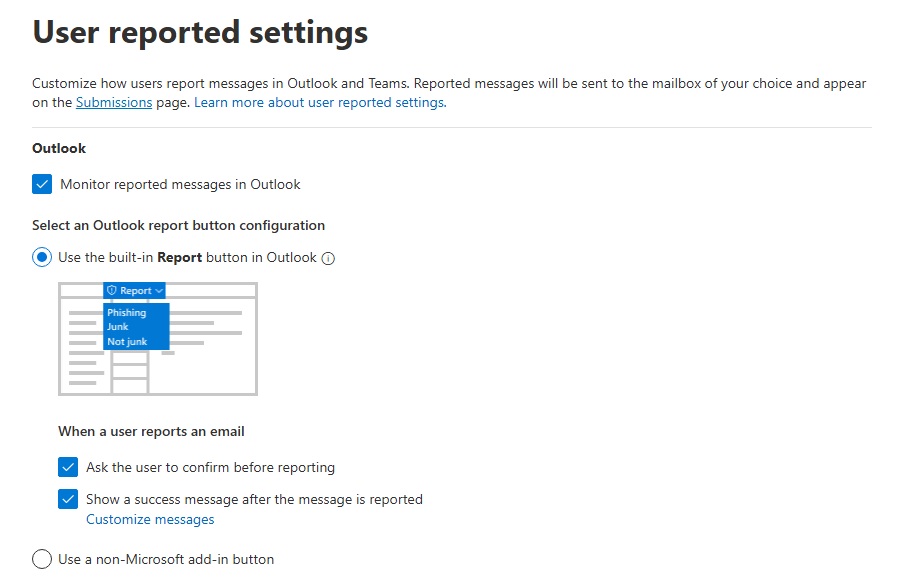Click Select an Outlook report button configuration label
Viewport: 900px width, 577px height.
pos(179,225)
